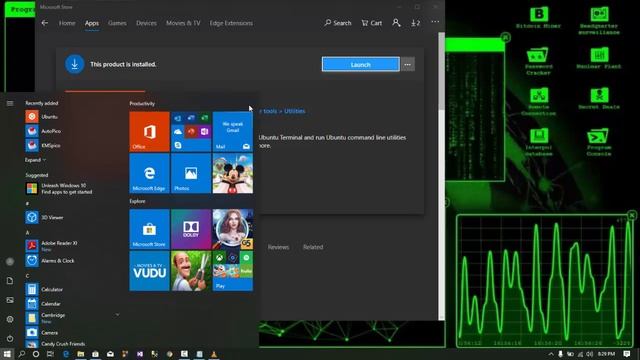
Task: Open Settings gear in Start menu
Action: (10, 319)
